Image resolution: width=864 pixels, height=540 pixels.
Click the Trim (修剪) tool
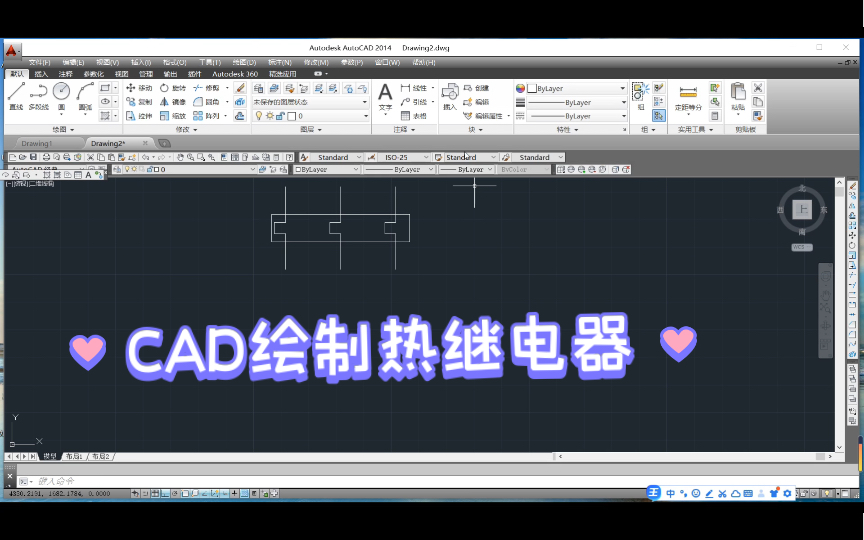click(207, 88)
